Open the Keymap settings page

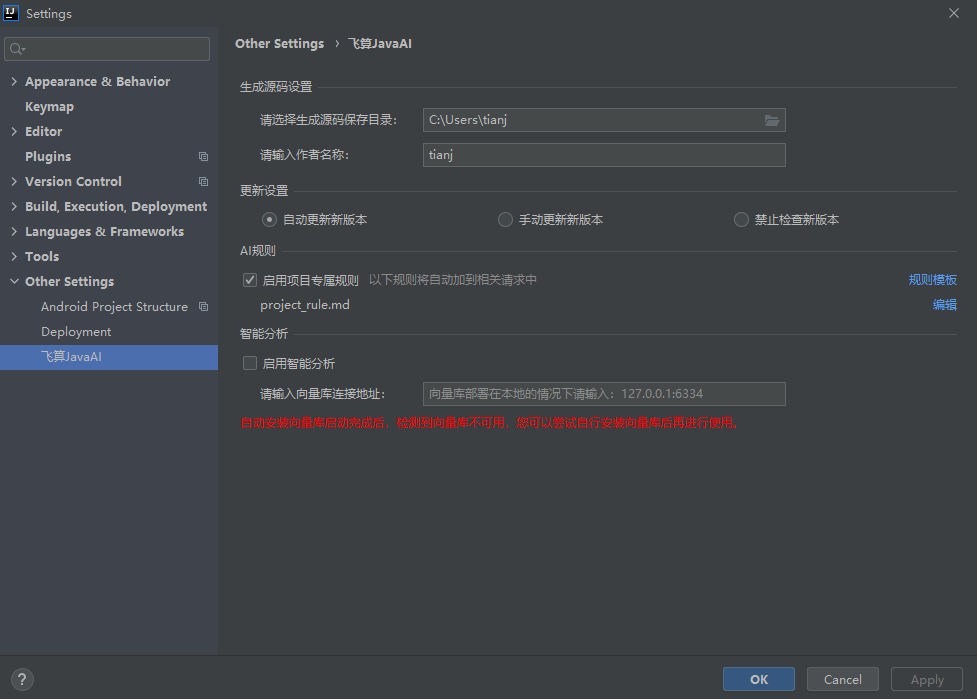pos(49,107)
